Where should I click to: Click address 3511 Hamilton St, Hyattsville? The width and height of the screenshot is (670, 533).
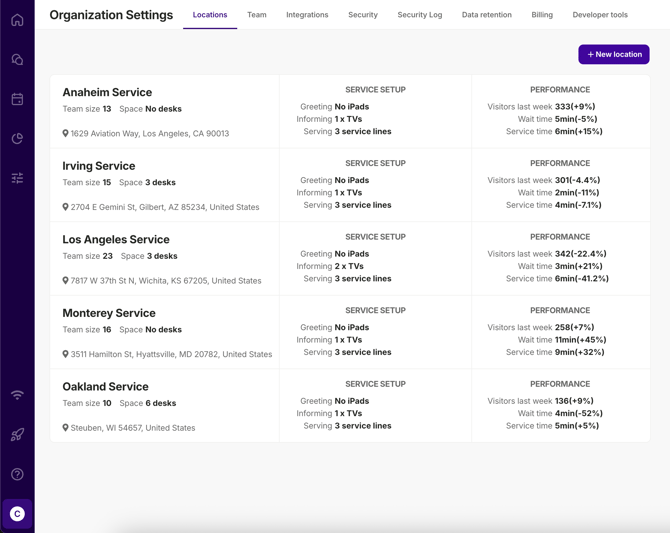click(x=171, y=354)
